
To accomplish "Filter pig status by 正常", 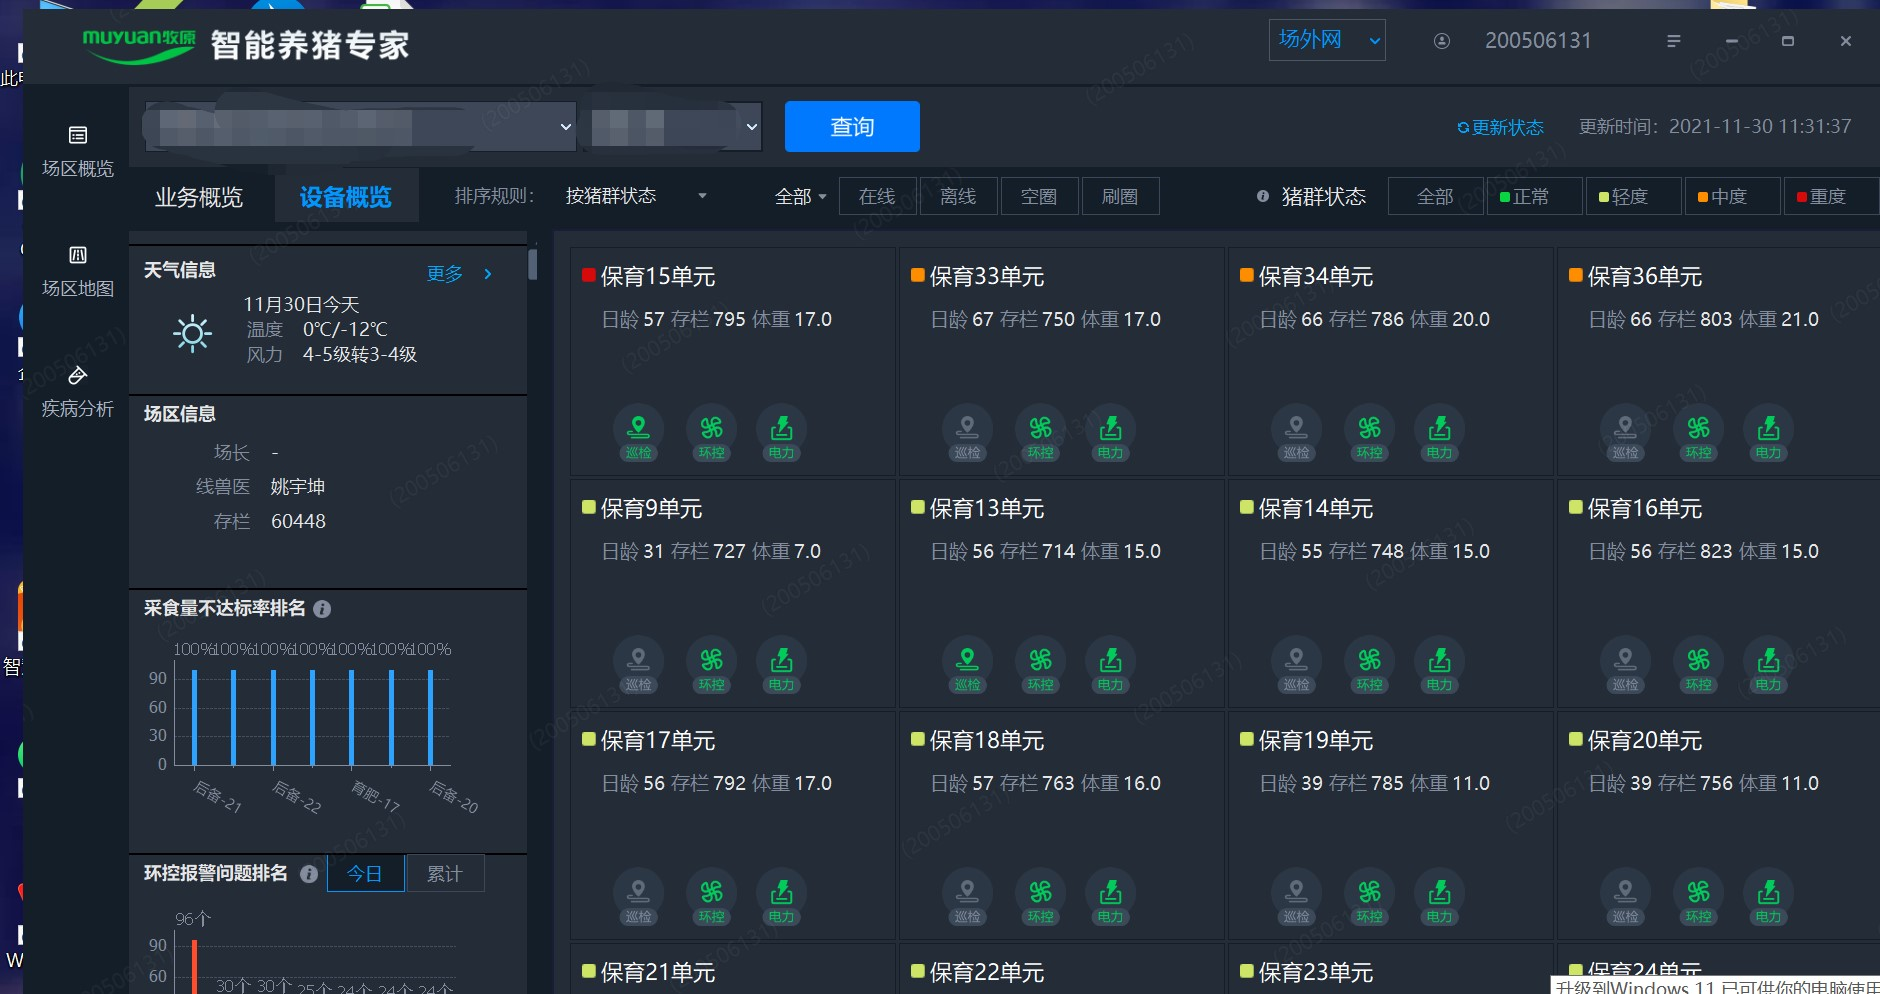I will pos(1534,197).
